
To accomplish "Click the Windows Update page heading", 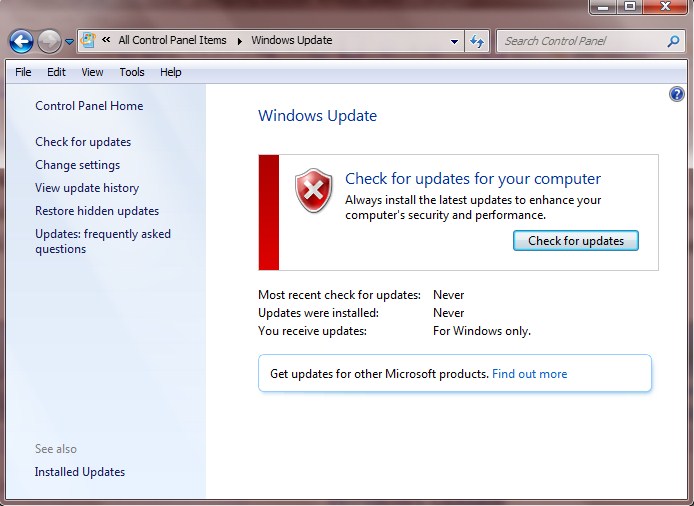I will (x=317, y=116).
